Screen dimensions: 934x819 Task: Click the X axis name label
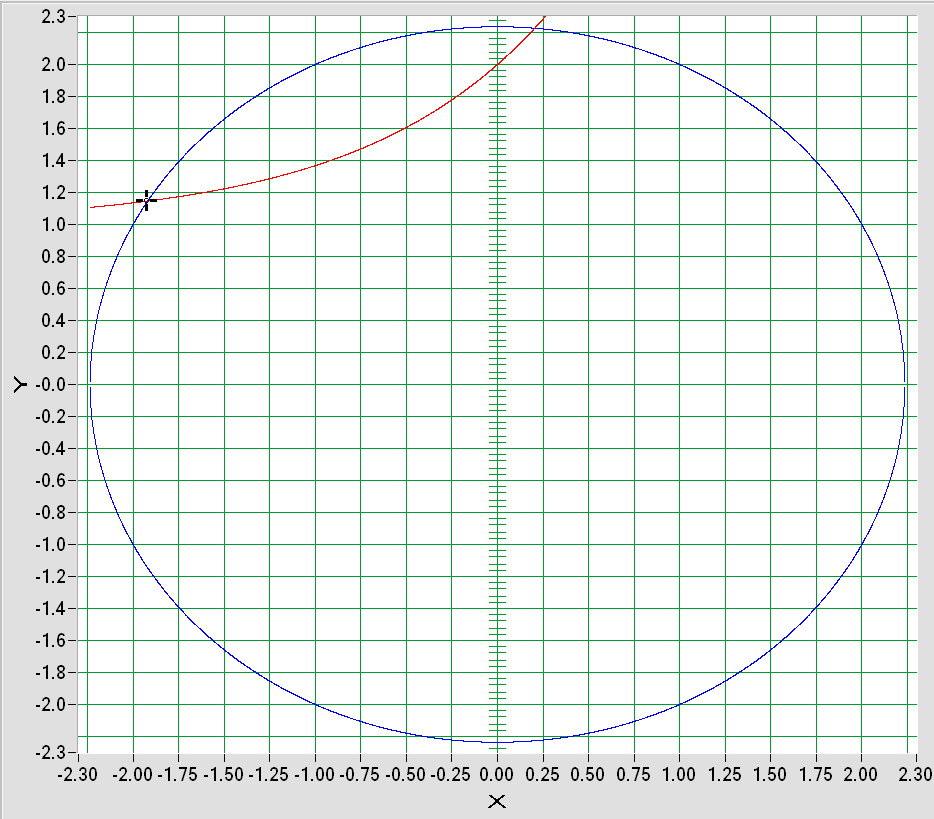[x=497, y=802]
